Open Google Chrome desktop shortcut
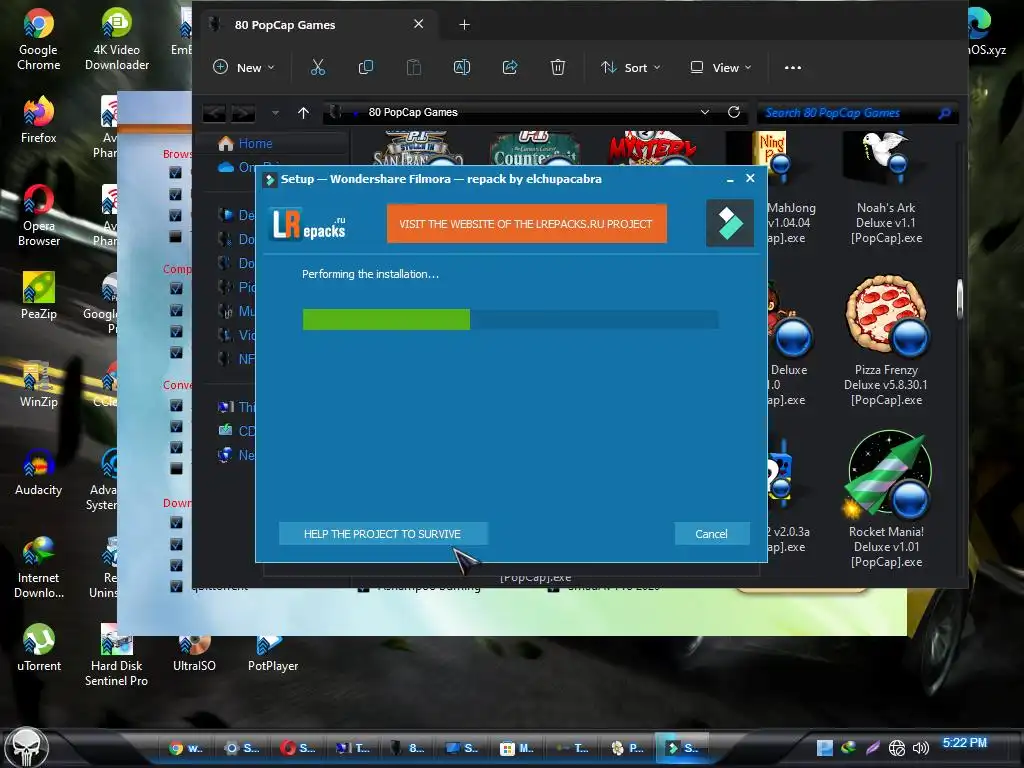 point(39,39)
